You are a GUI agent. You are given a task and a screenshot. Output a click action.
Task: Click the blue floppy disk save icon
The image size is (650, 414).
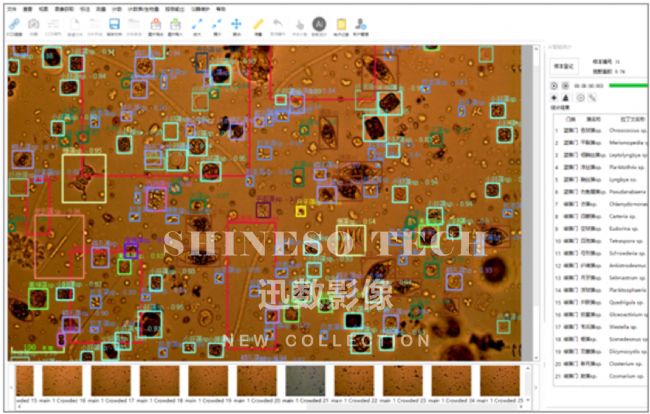(114, 24)
